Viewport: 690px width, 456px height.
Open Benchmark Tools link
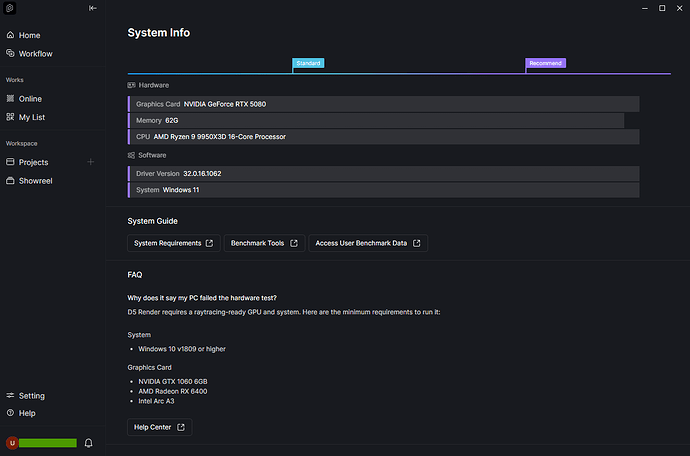click(x=264, y=243)
